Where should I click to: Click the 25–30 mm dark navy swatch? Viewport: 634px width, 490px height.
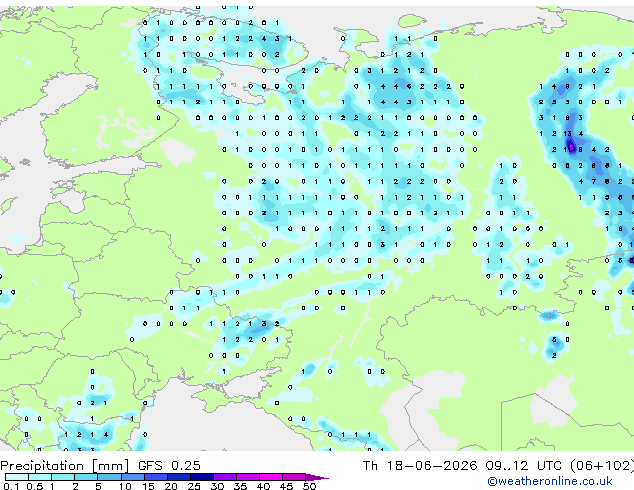pyautogui.click(x=202, y=477)
